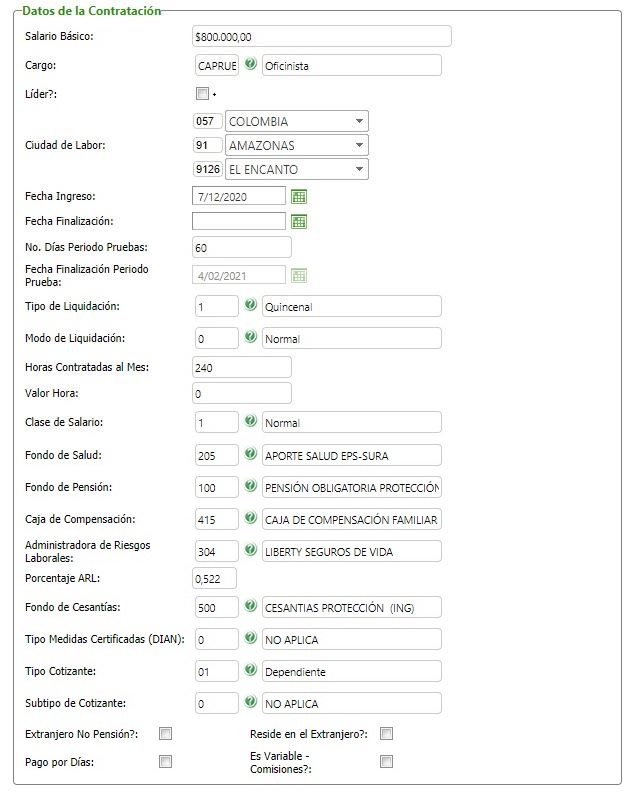Expand the AMAZONAS department dropdown
The width and height of the screenshot is (633, 800).
pyautogui.click(x=297, y=146)
